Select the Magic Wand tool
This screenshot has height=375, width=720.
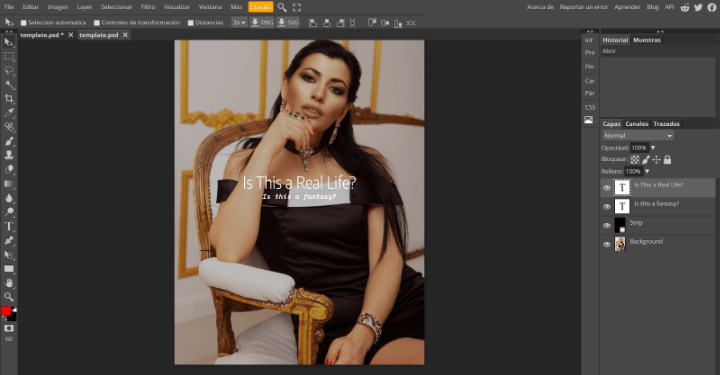[9, 85]
